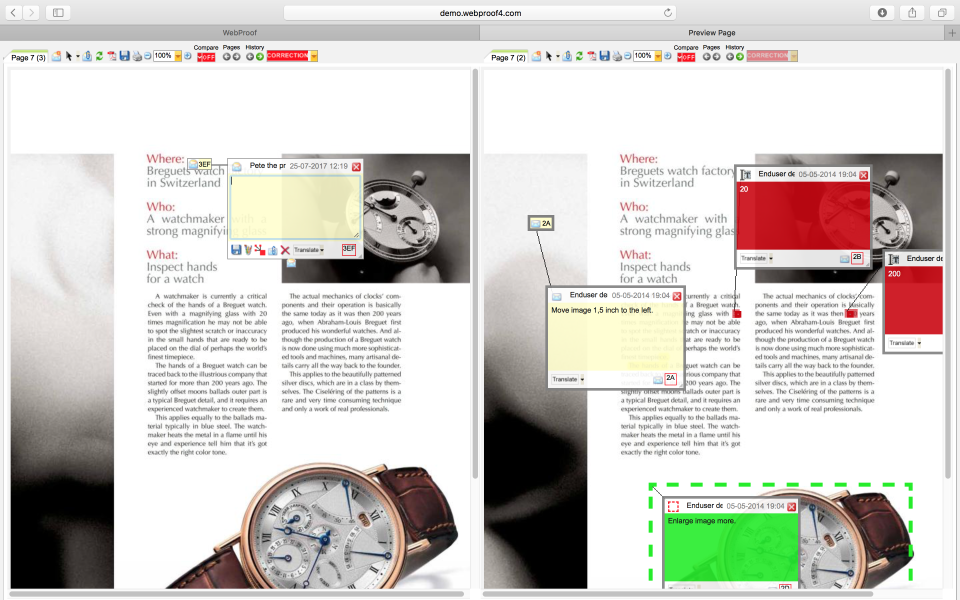Select the Page 7 (3) tab
Viewport: 960px width, 600px height.
(x=28, y=58)
